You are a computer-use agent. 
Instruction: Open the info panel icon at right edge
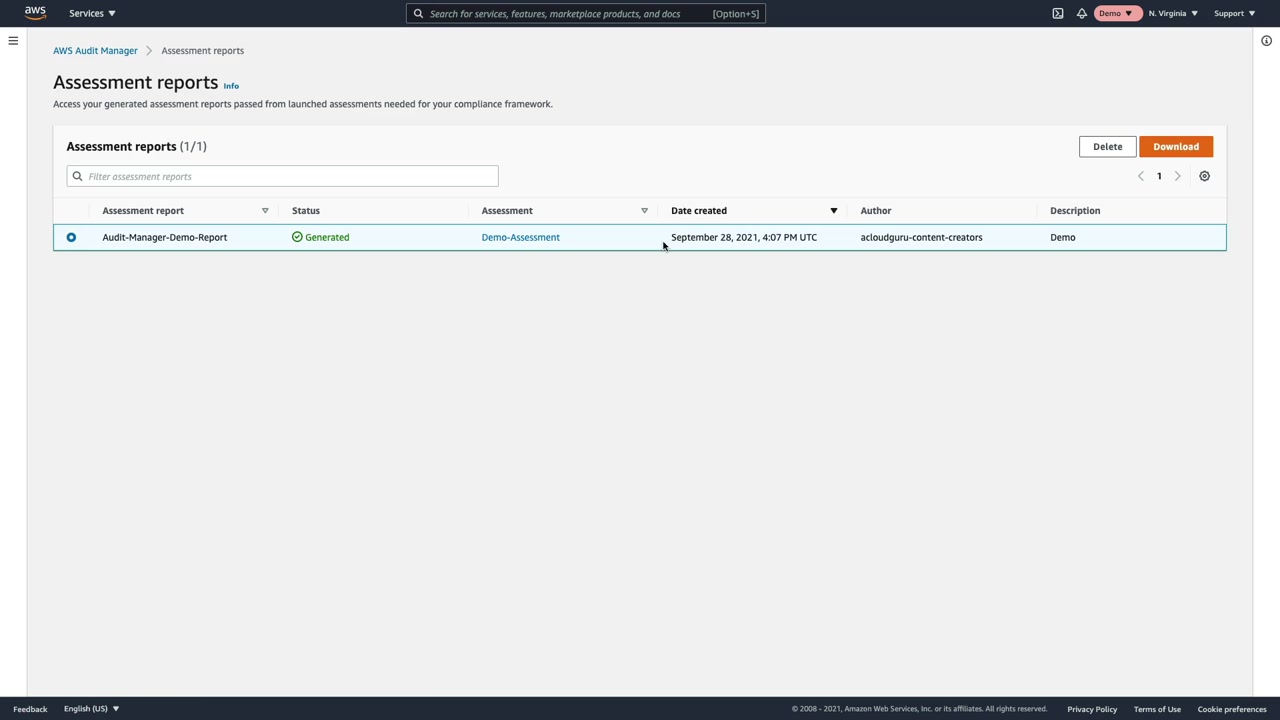pyautogui.click(x=1266, y=41)
